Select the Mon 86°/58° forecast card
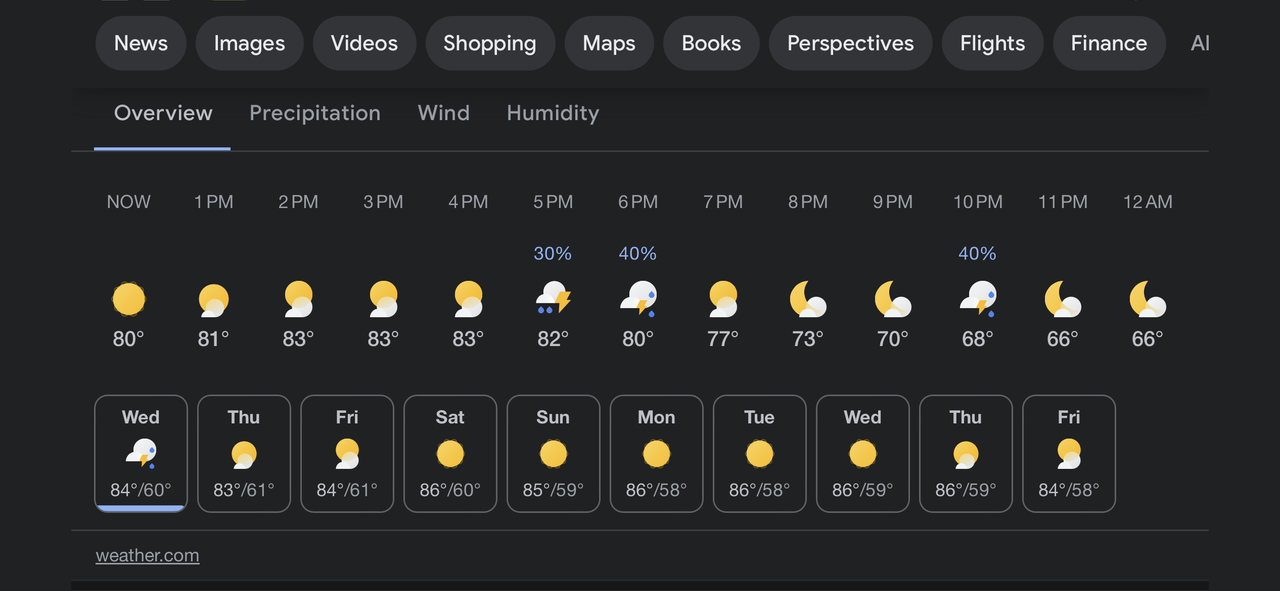The height and width of the screenshot is (591, 1280). (x=656, y=454)
